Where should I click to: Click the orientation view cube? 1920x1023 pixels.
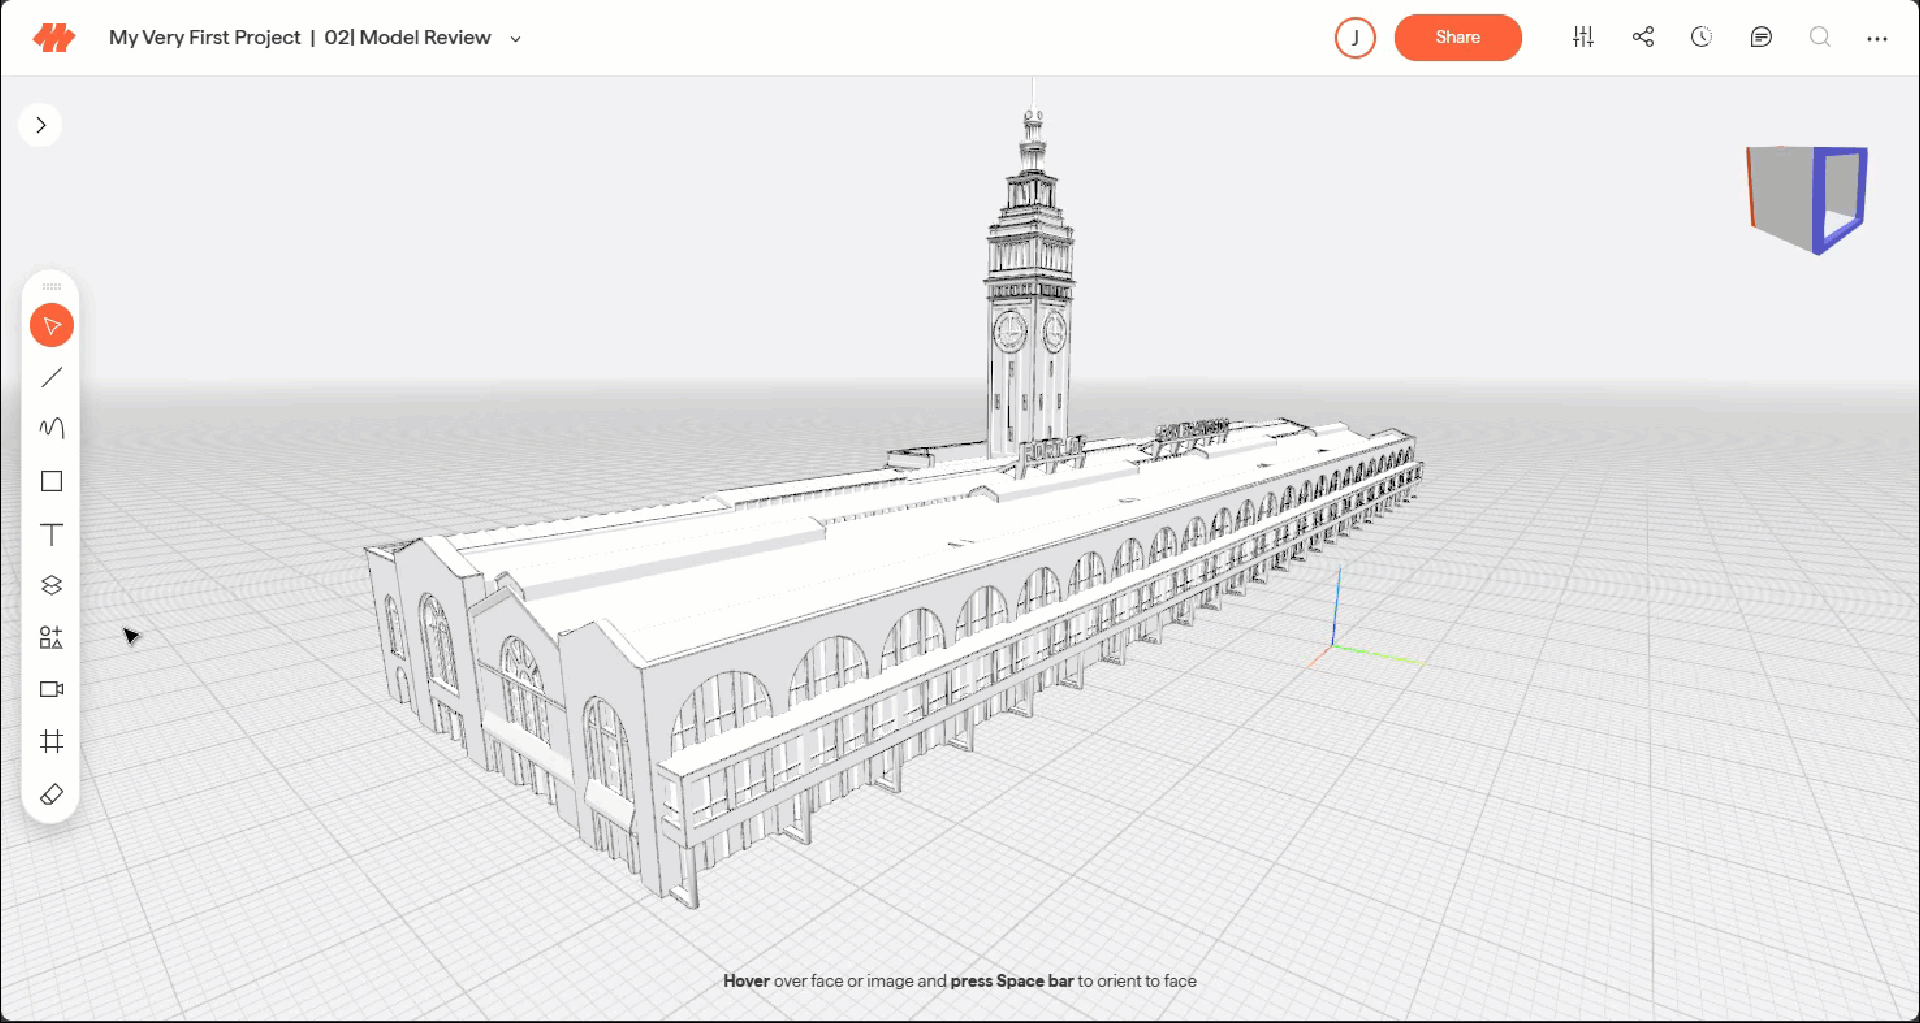click(x=1807, y=199)
